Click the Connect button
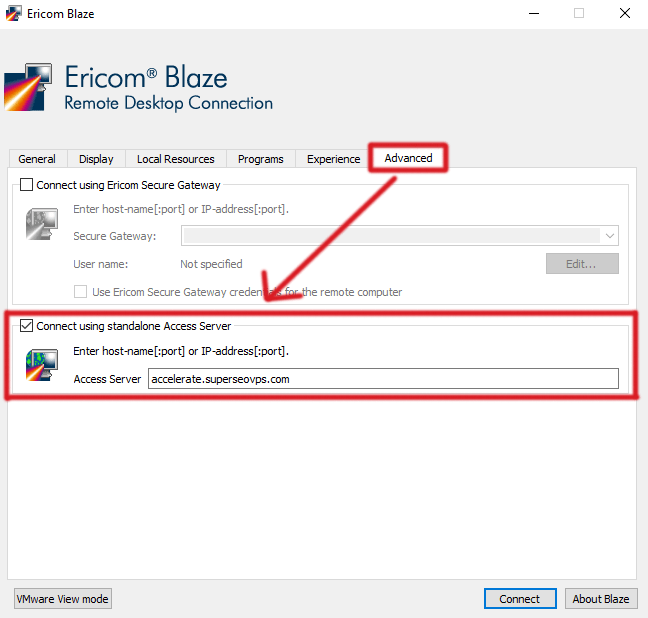 click(x=520, y=599)
